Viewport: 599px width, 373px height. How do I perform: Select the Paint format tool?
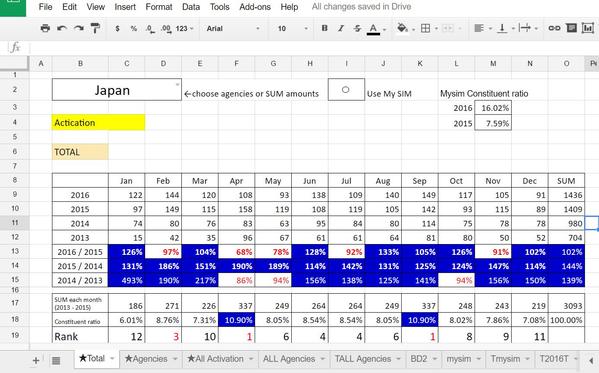coord(95,28)
